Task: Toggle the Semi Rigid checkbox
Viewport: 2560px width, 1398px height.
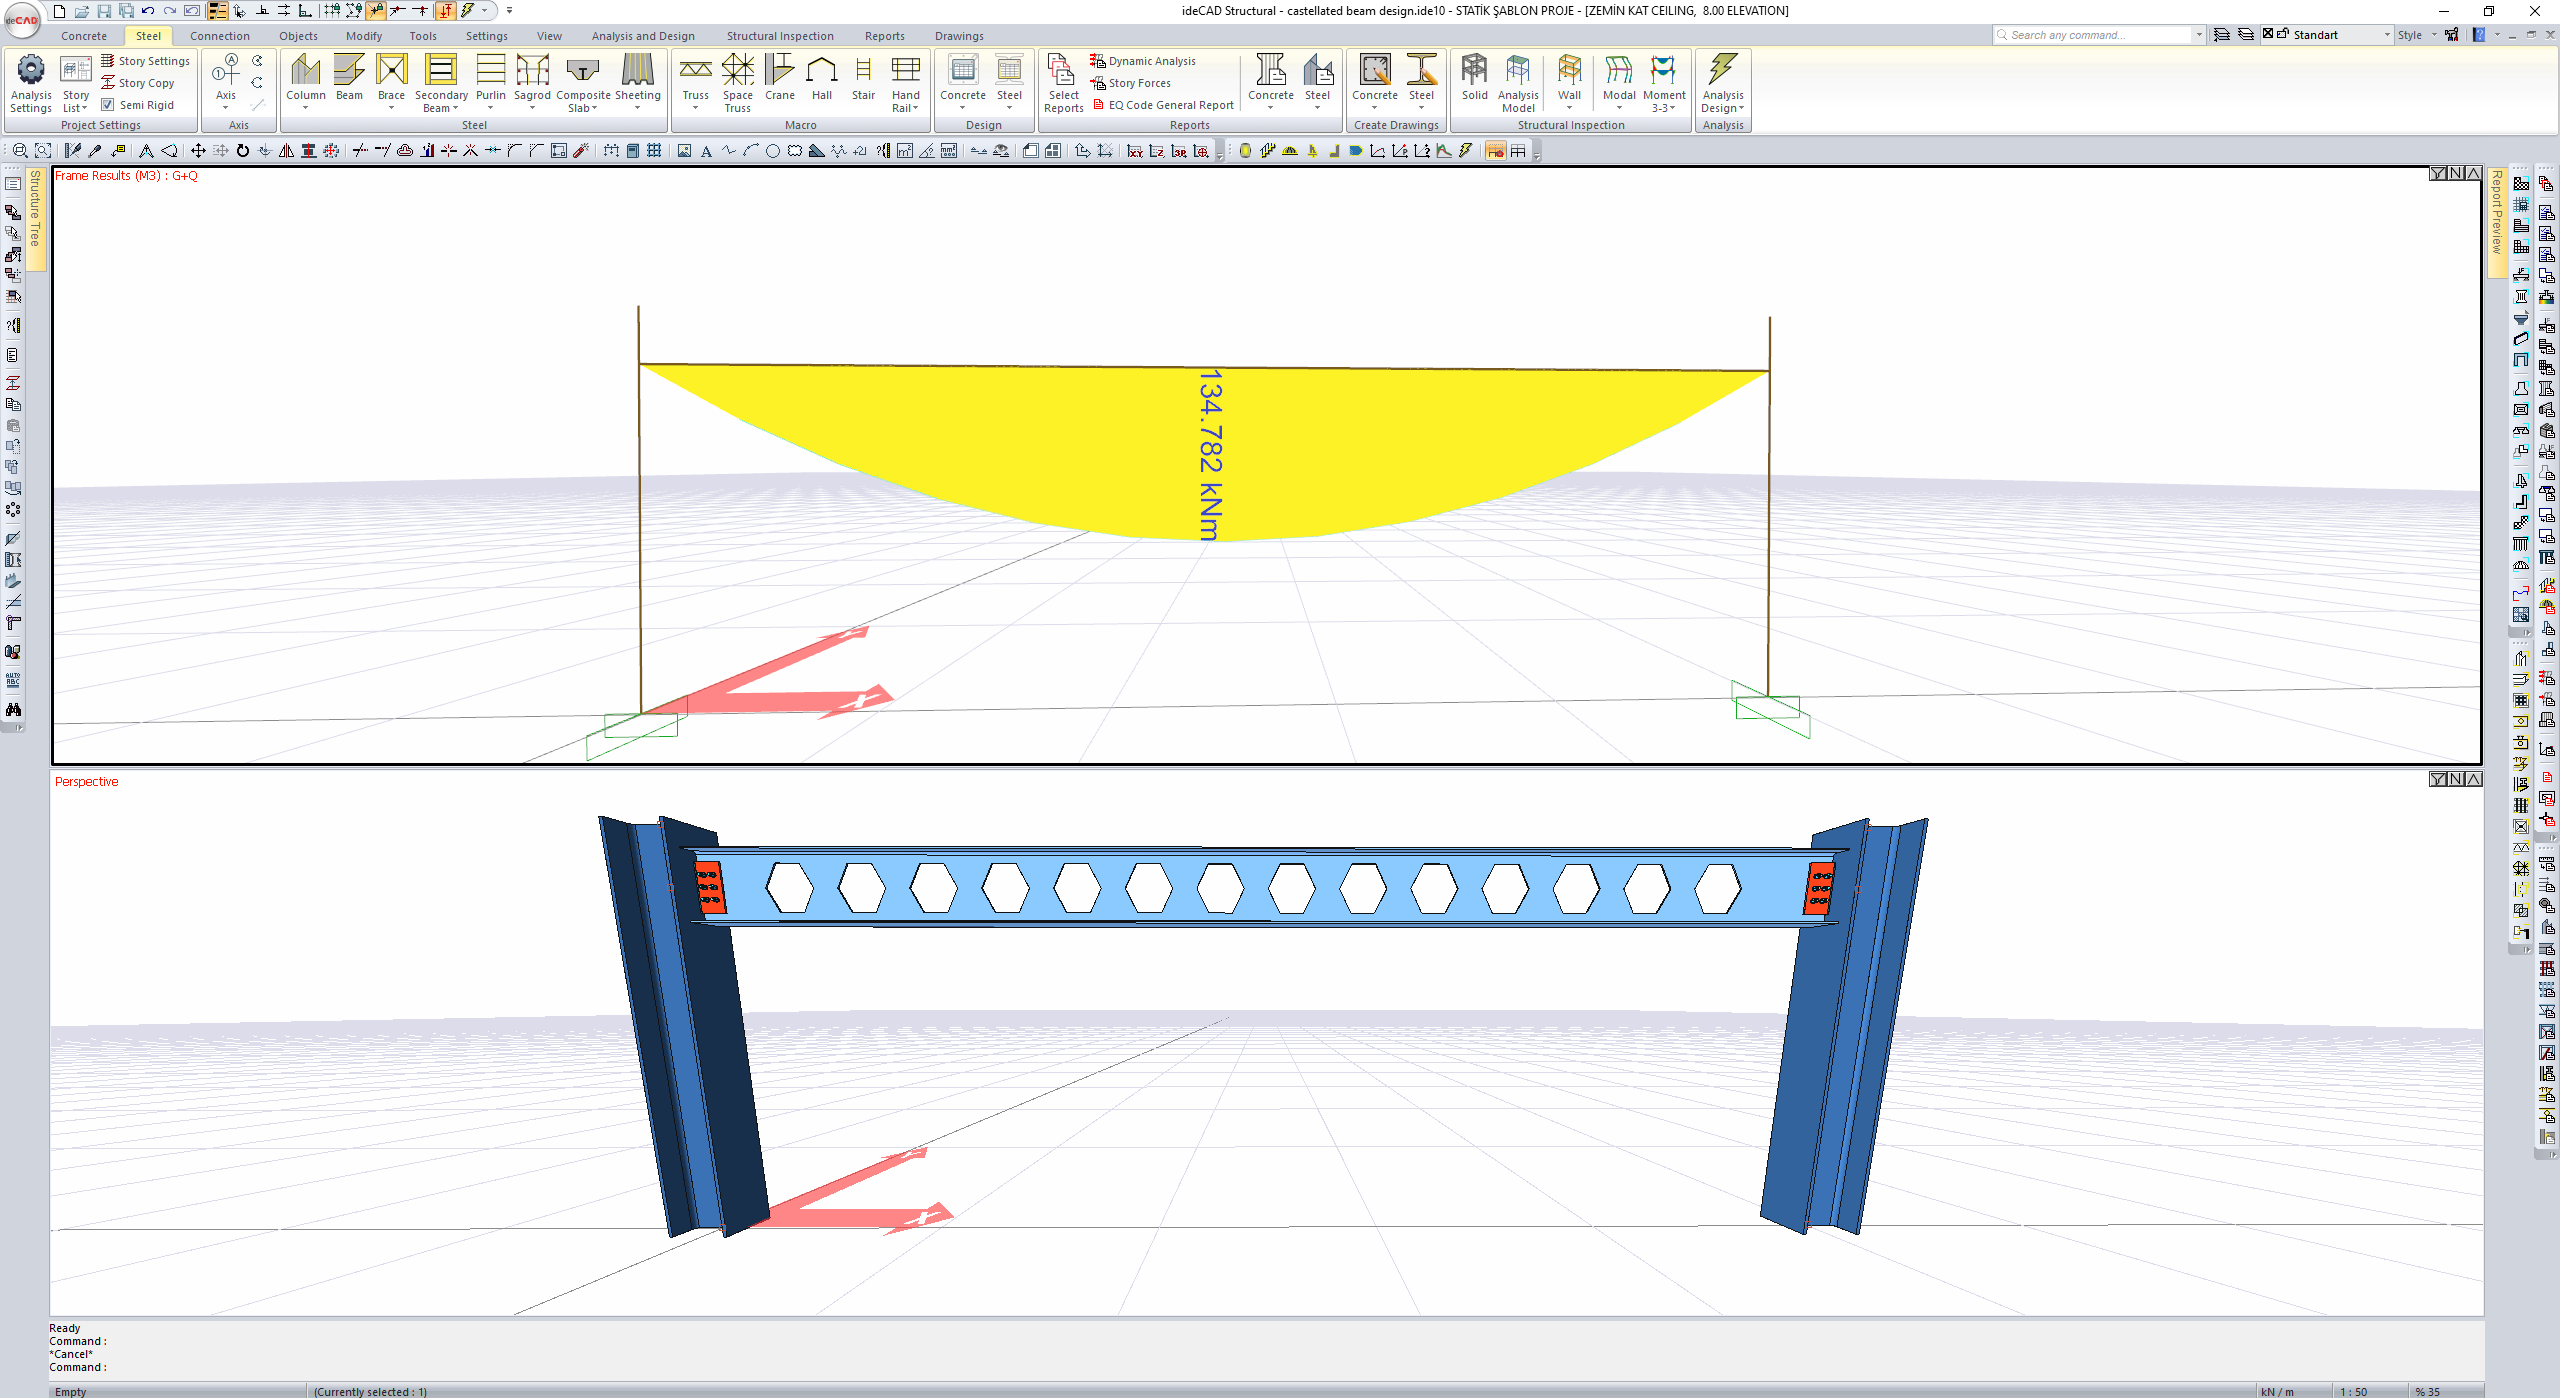Action: coord(108,105)
